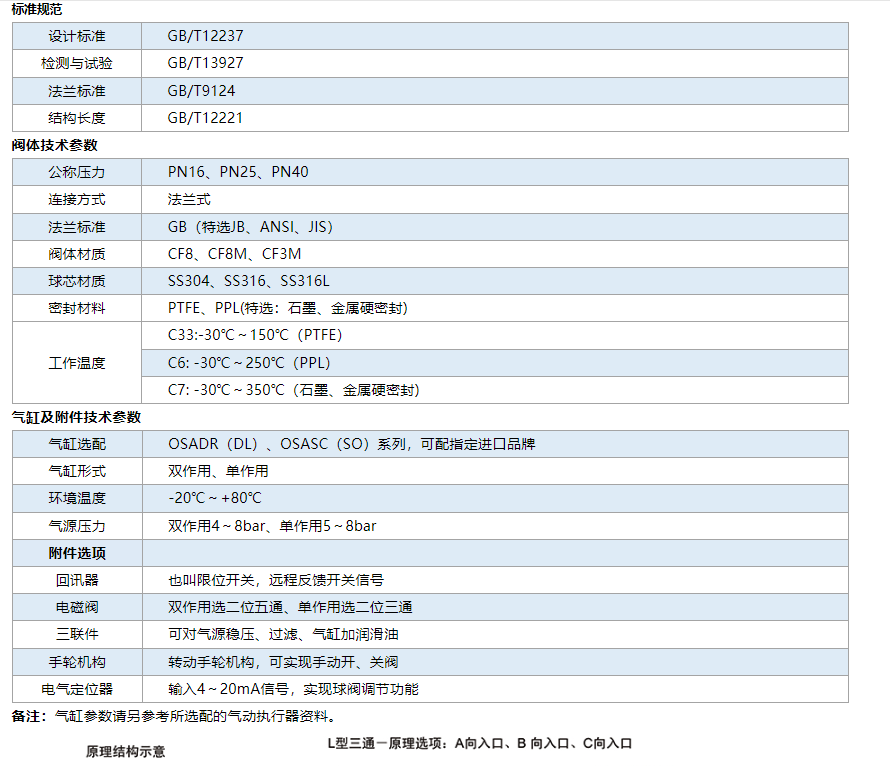Click the L型三通 principle options caption
Image resolution: width=890 pixels, height=766 pixels.
[x=479, y=743]
